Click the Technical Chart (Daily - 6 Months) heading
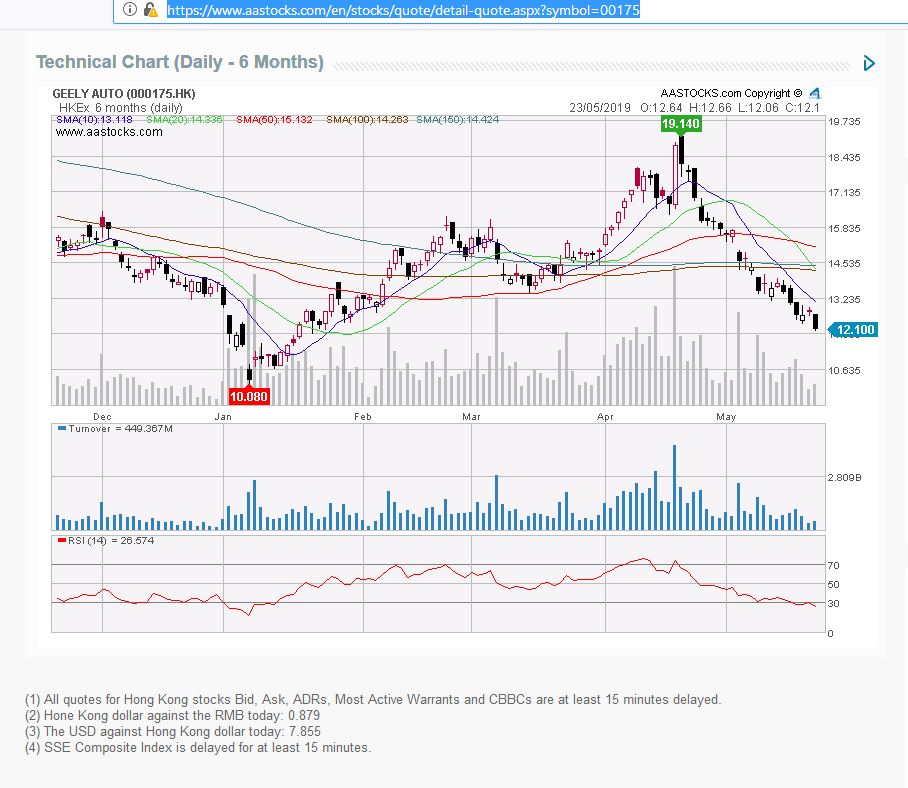908x788 pixels. [180, 62]
